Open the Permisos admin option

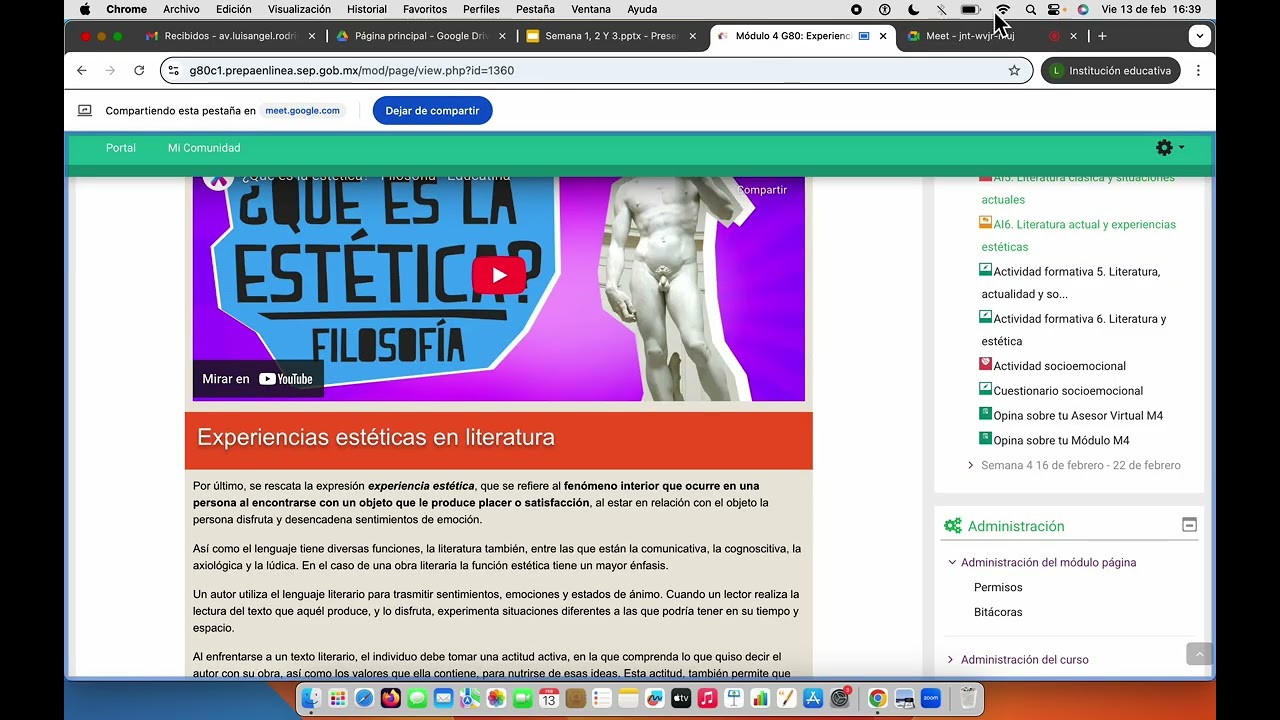(998, 587)
